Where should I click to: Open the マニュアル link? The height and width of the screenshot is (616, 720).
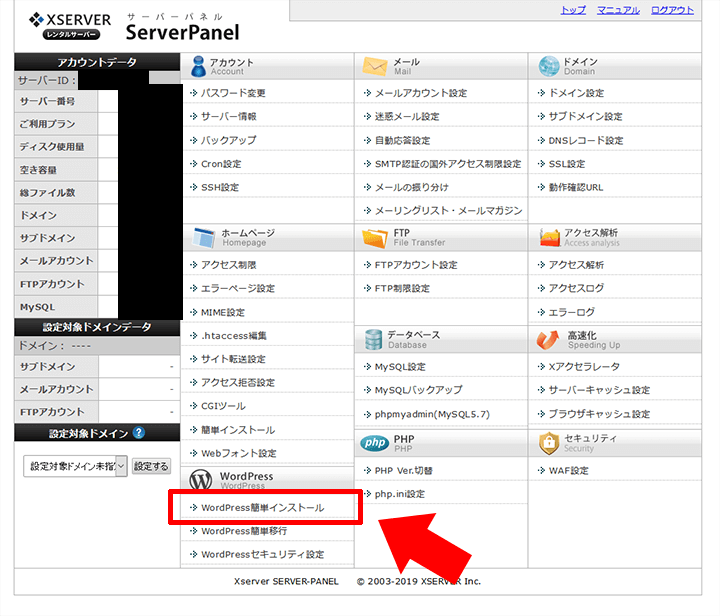[x=618, y=10]
